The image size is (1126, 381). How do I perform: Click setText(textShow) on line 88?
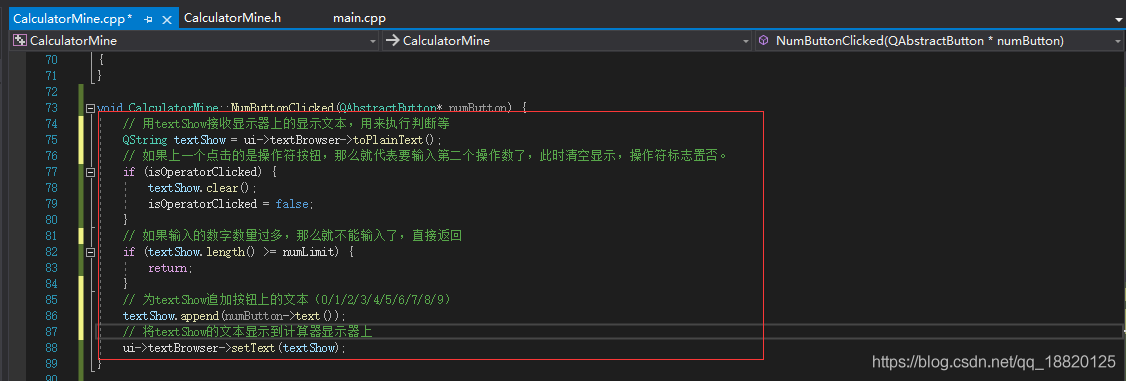(289, 348)
